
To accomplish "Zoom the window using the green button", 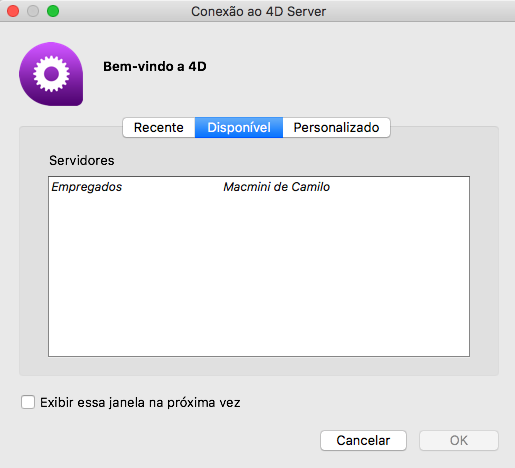I will pyautogui.click(x=53, y=11).
